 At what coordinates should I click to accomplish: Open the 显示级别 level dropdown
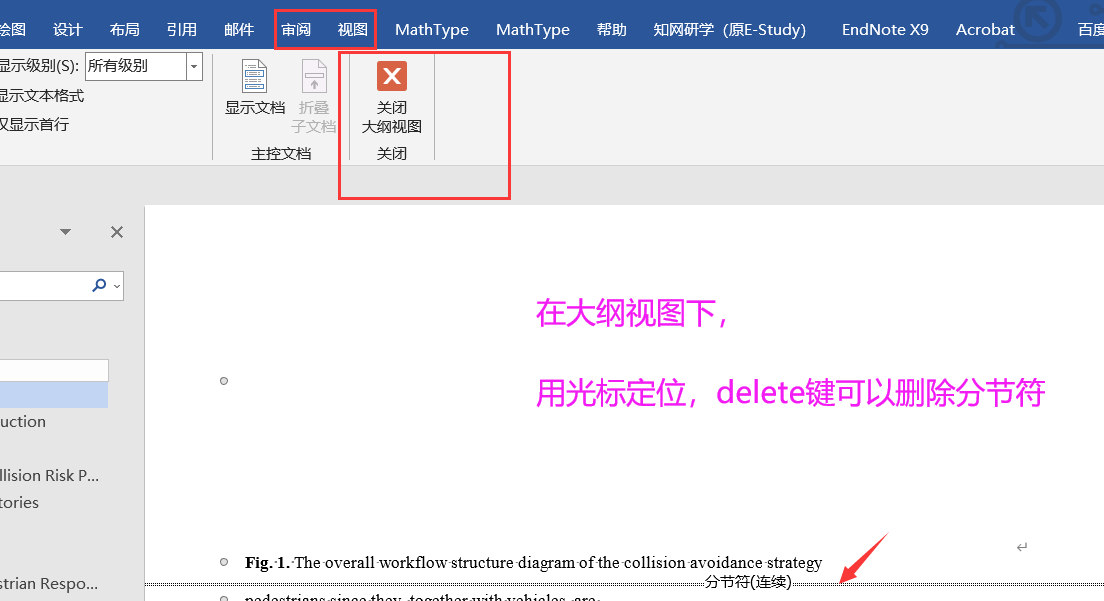click(193, 65)
